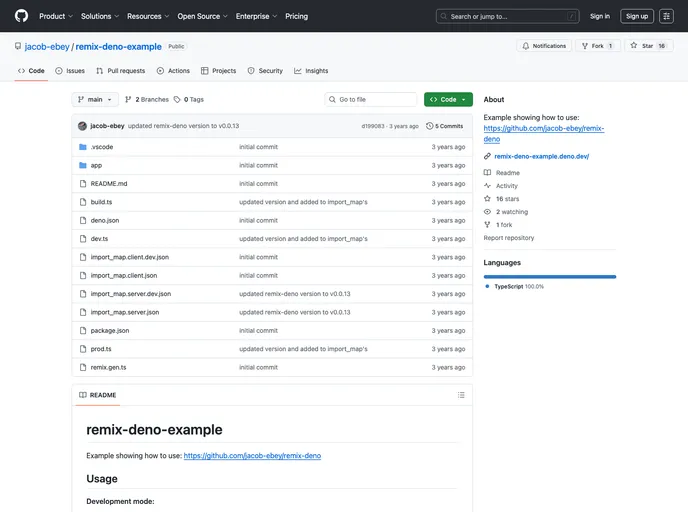Open prod.ts file
This screenshot has height=512, width=688.
pos(101,349)
